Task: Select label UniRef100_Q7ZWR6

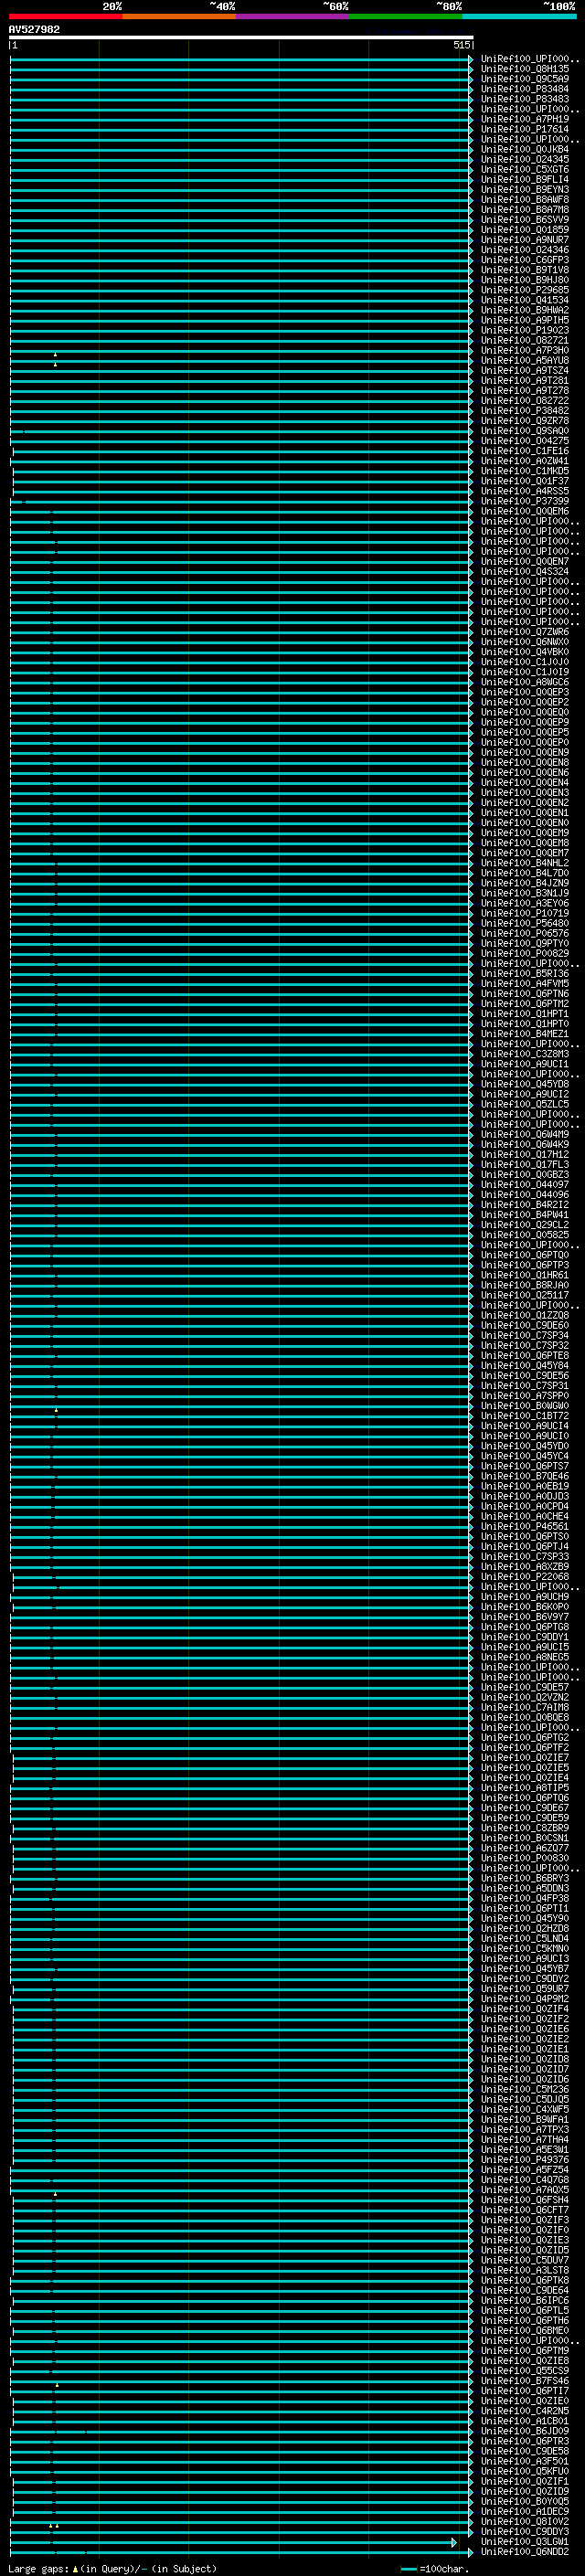Action: pyautogui.click(x=525, y=632)
